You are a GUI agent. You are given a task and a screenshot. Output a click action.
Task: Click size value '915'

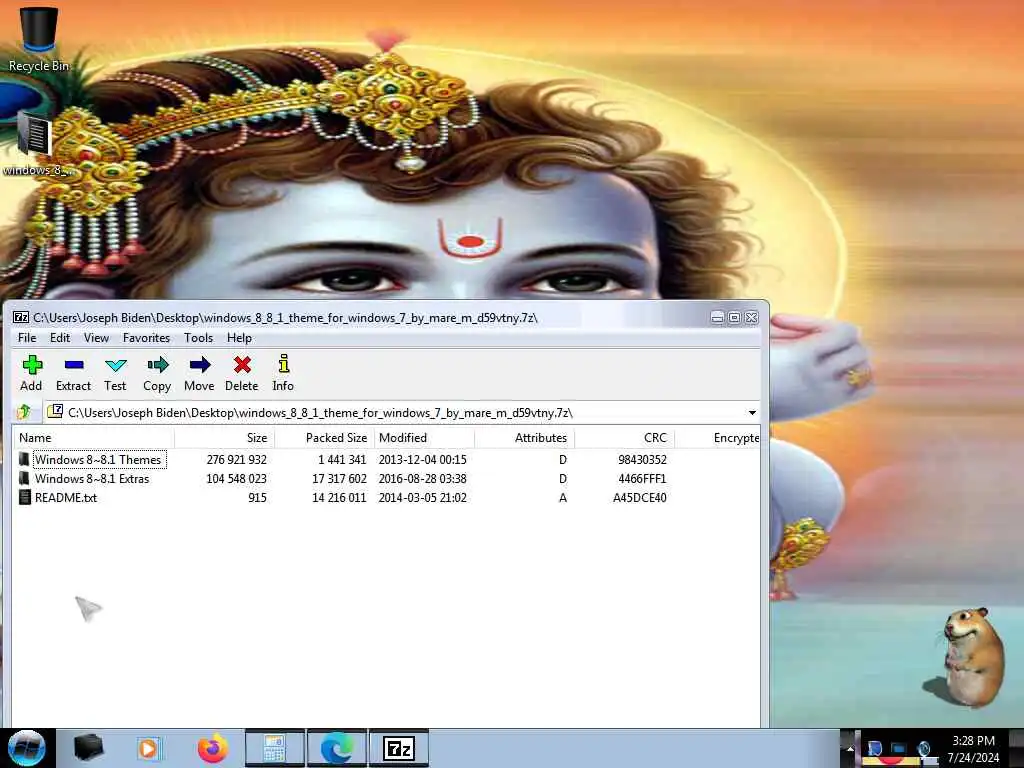257,498
